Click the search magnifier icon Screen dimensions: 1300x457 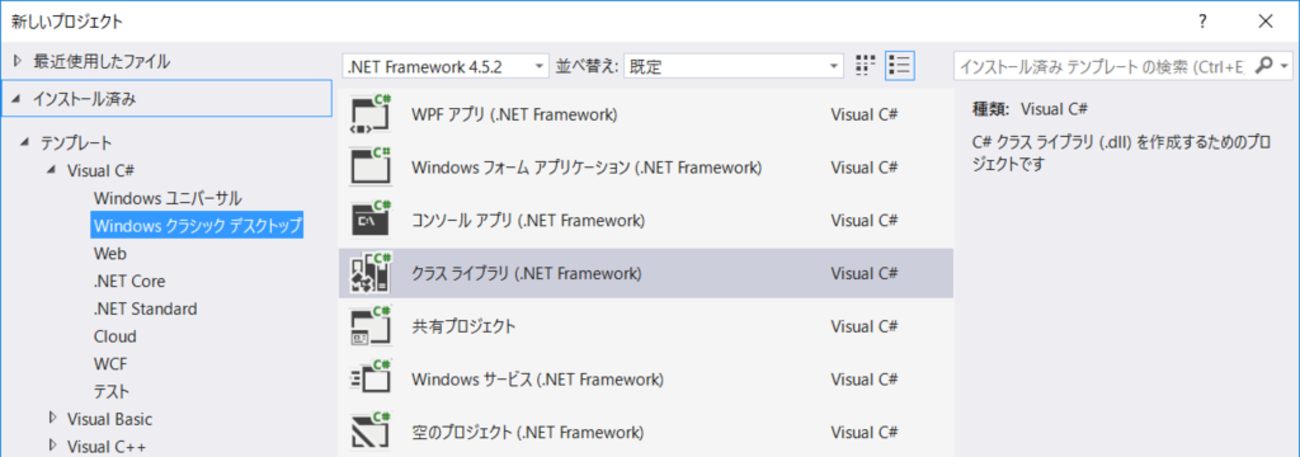[1264, 67]
